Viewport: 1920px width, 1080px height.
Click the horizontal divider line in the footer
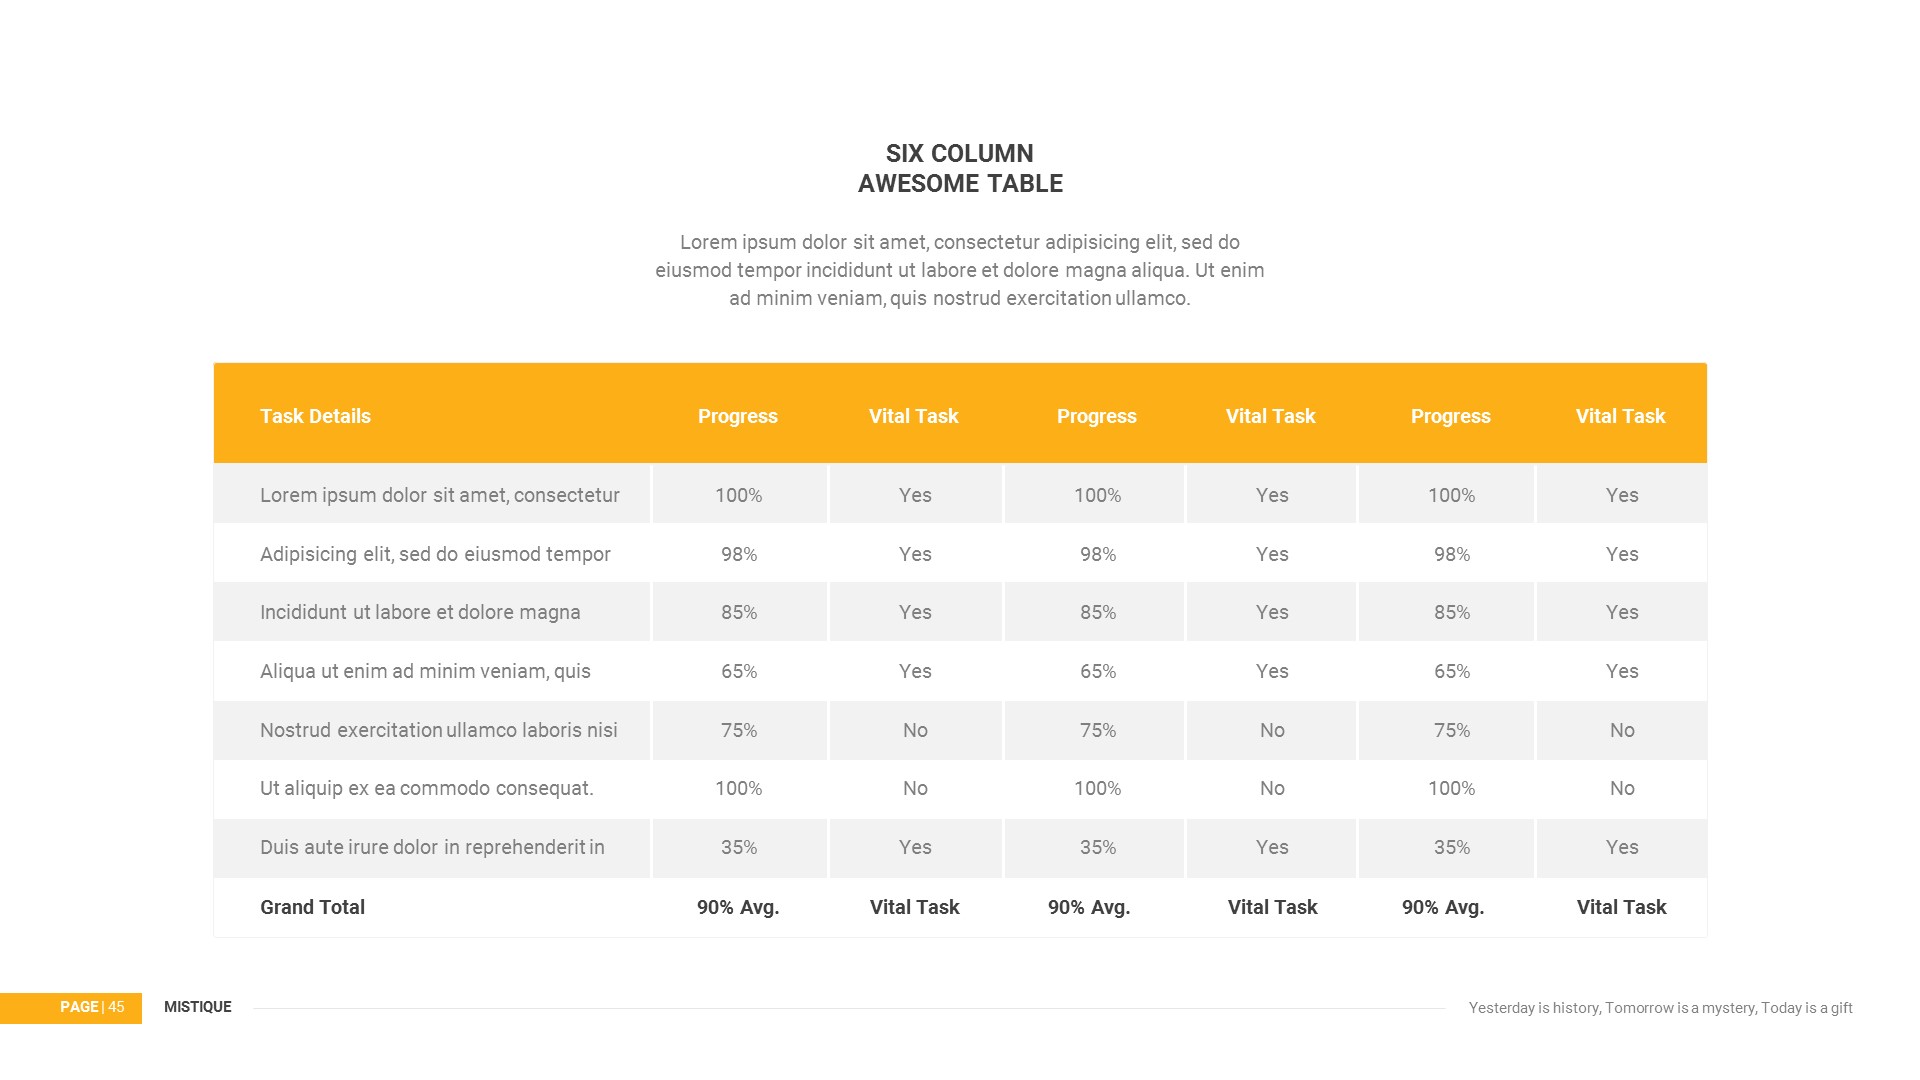pos(850,1008)
